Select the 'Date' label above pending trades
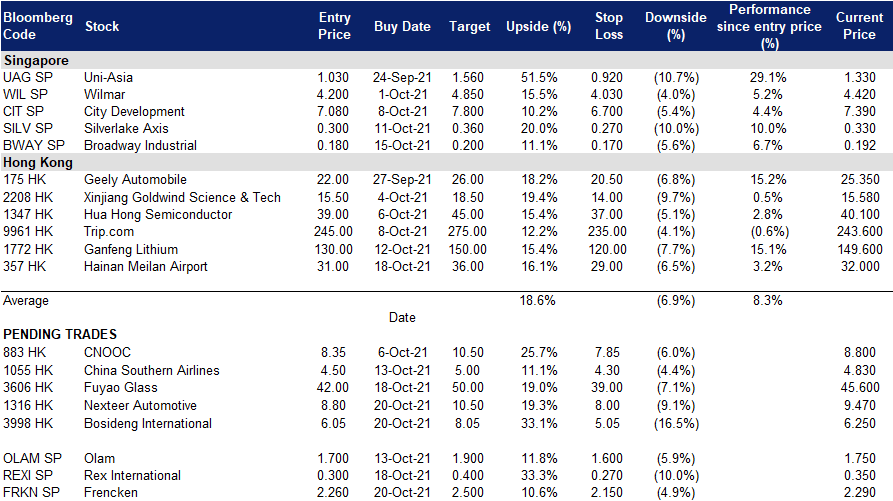Screen dimensions: 893x501 [x=402, y=318]
